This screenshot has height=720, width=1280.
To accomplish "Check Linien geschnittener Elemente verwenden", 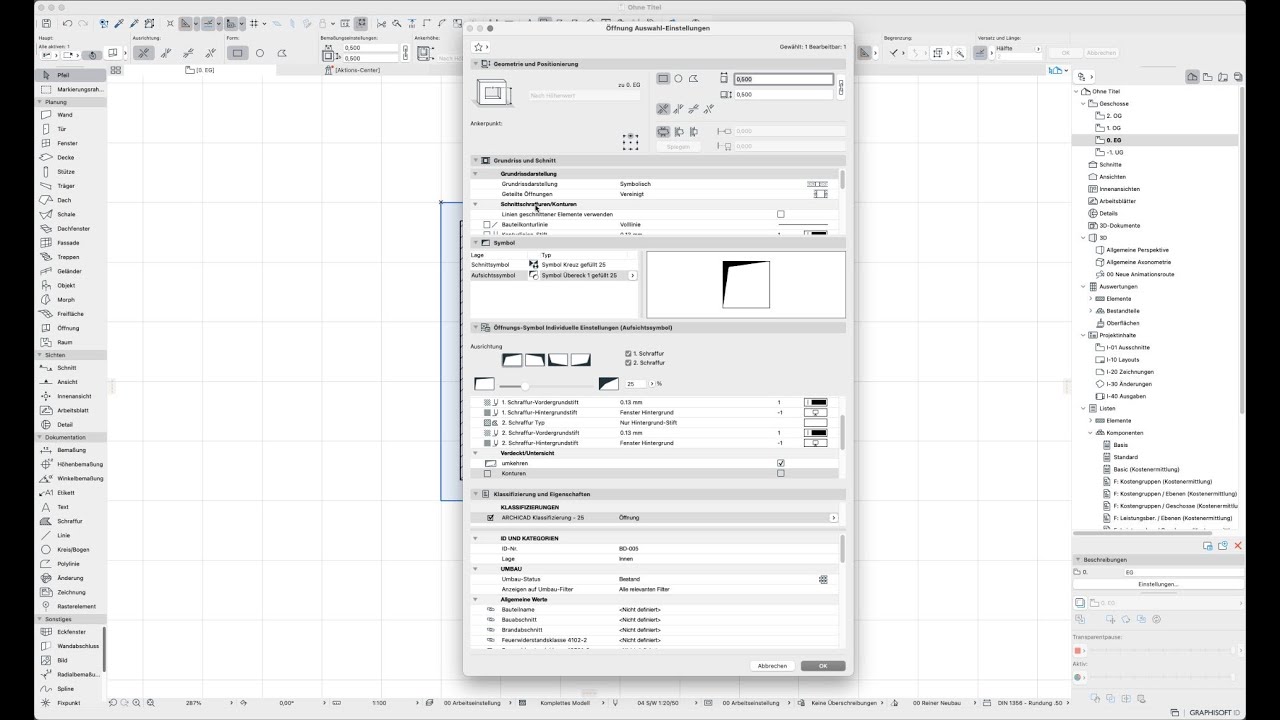I will click(781, 214).
